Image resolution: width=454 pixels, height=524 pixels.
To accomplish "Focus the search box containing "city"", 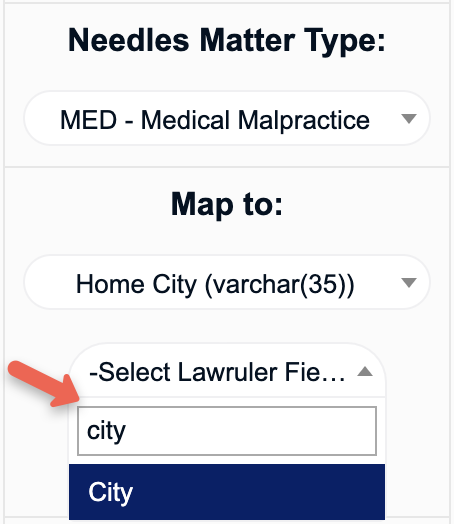I will click(227, 431).
